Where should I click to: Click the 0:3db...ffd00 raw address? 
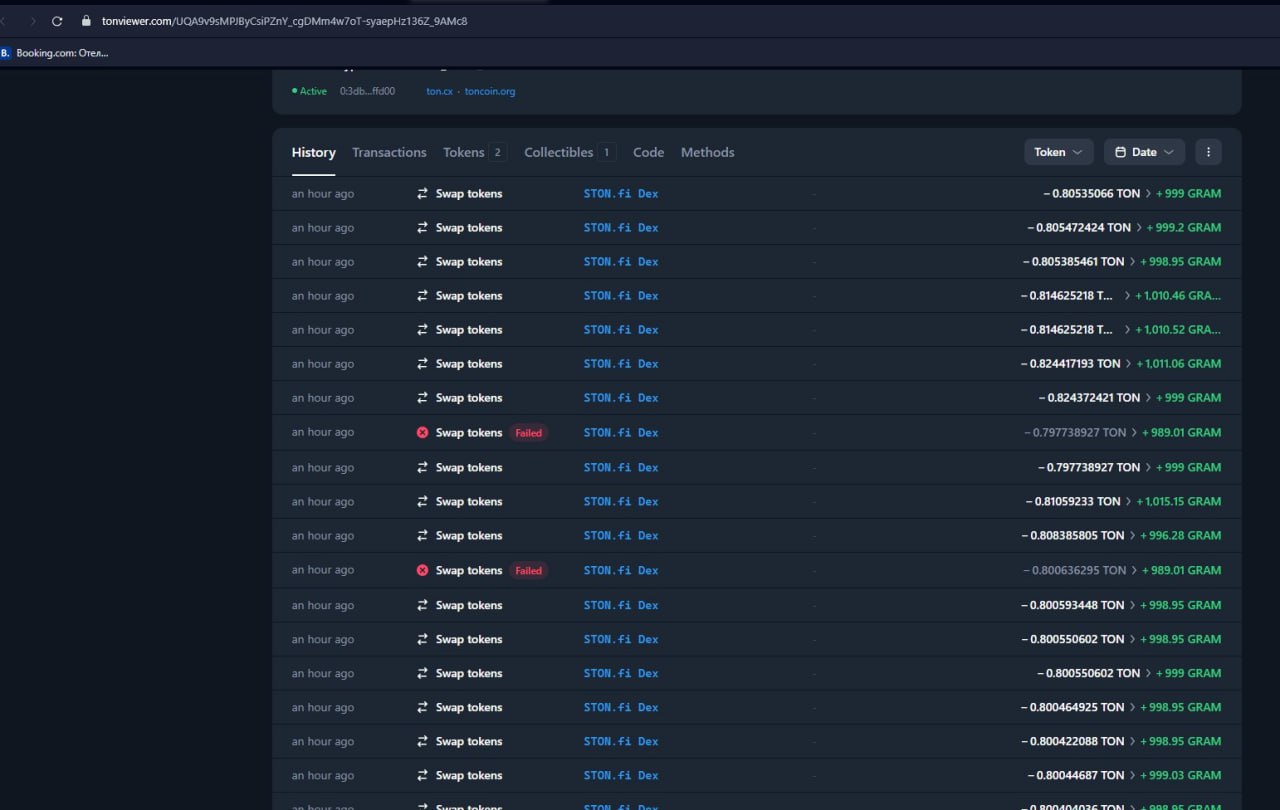(x=367, y=91)
